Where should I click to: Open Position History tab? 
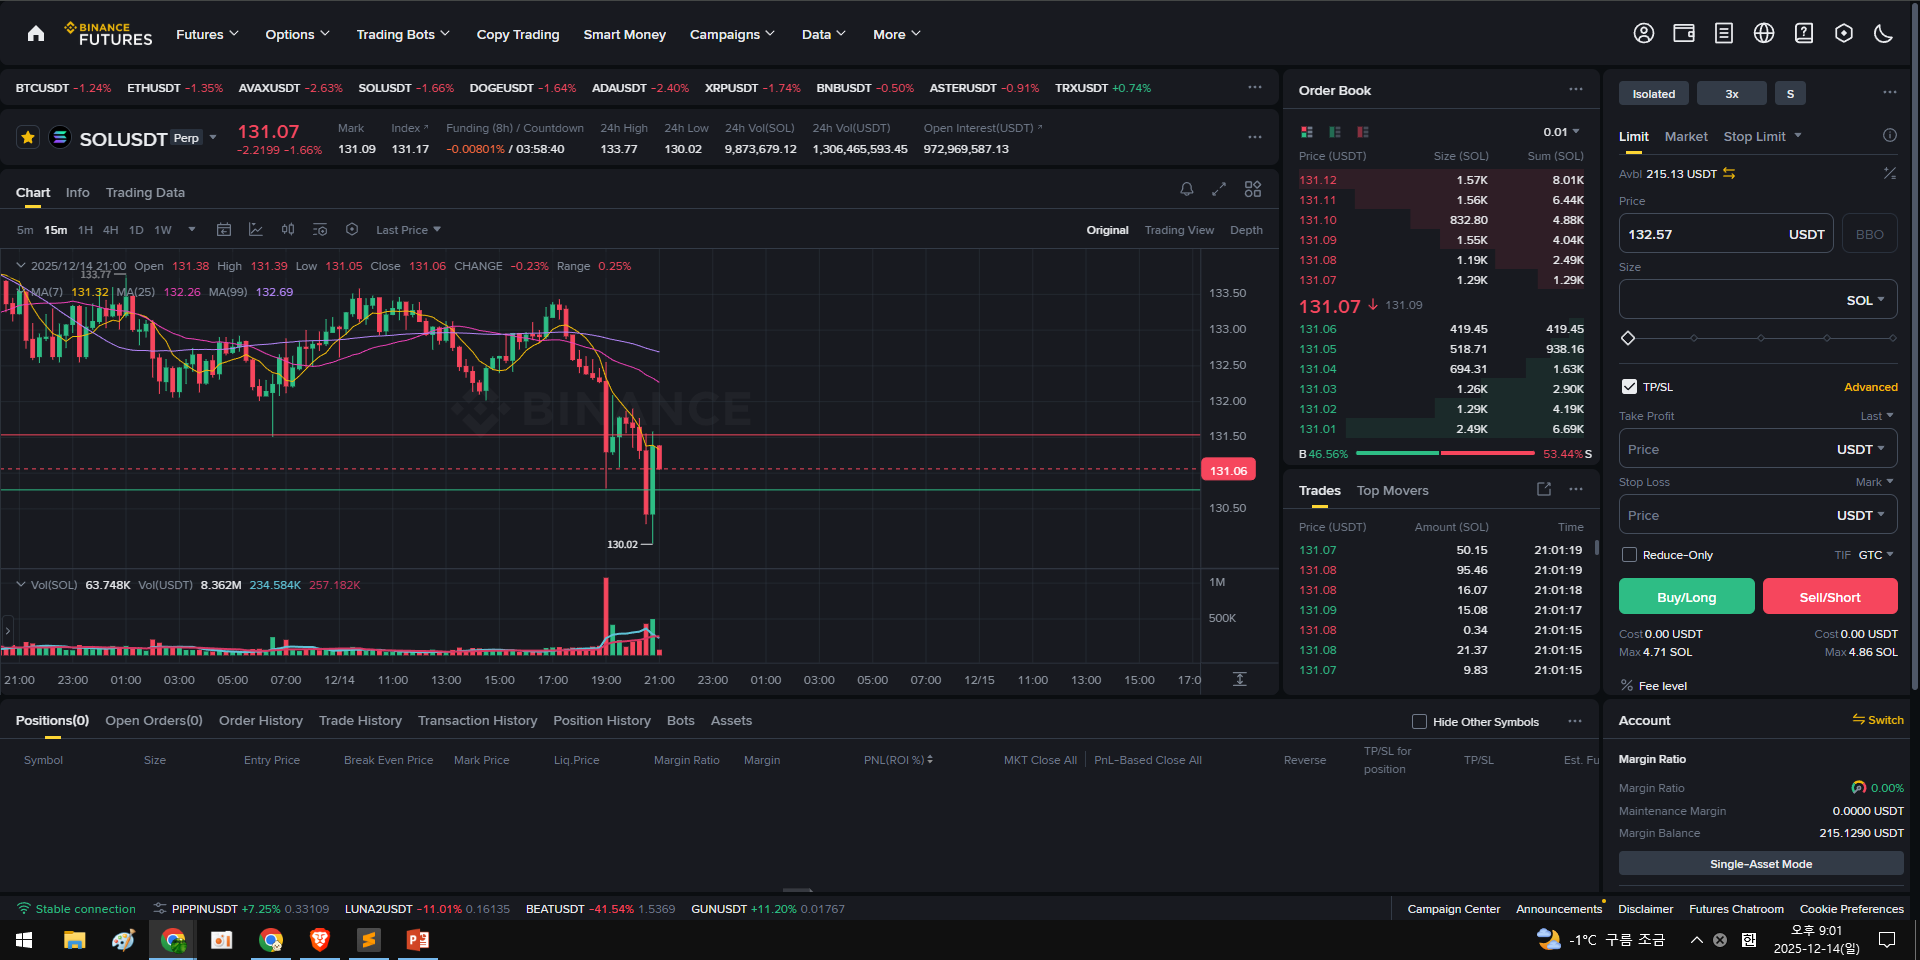(602, 720)
